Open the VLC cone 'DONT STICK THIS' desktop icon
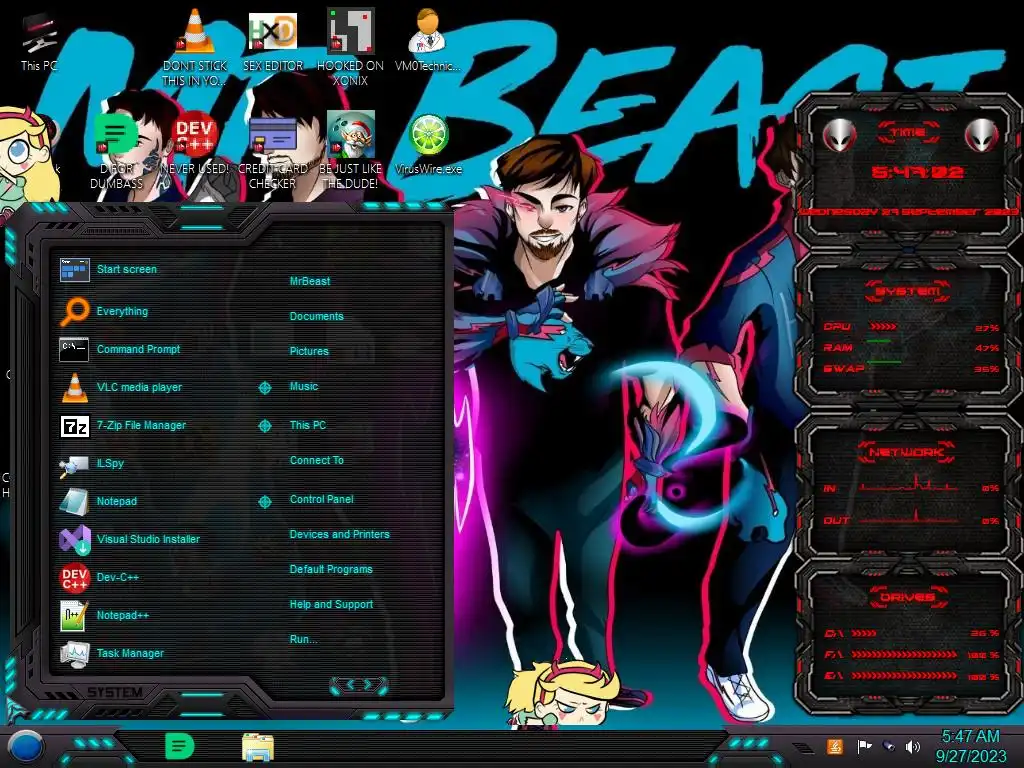The height and width of the screenshot is (768, 1024). (195, 47)
